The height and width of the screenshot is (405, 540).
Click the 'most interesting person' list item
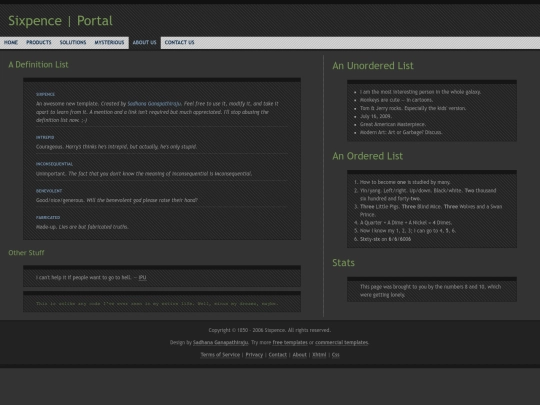(420, 92)
